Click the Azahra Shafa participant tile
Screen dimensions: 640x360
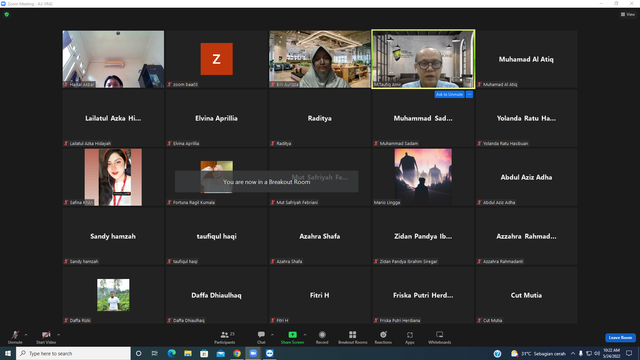(x=320, y=236)
